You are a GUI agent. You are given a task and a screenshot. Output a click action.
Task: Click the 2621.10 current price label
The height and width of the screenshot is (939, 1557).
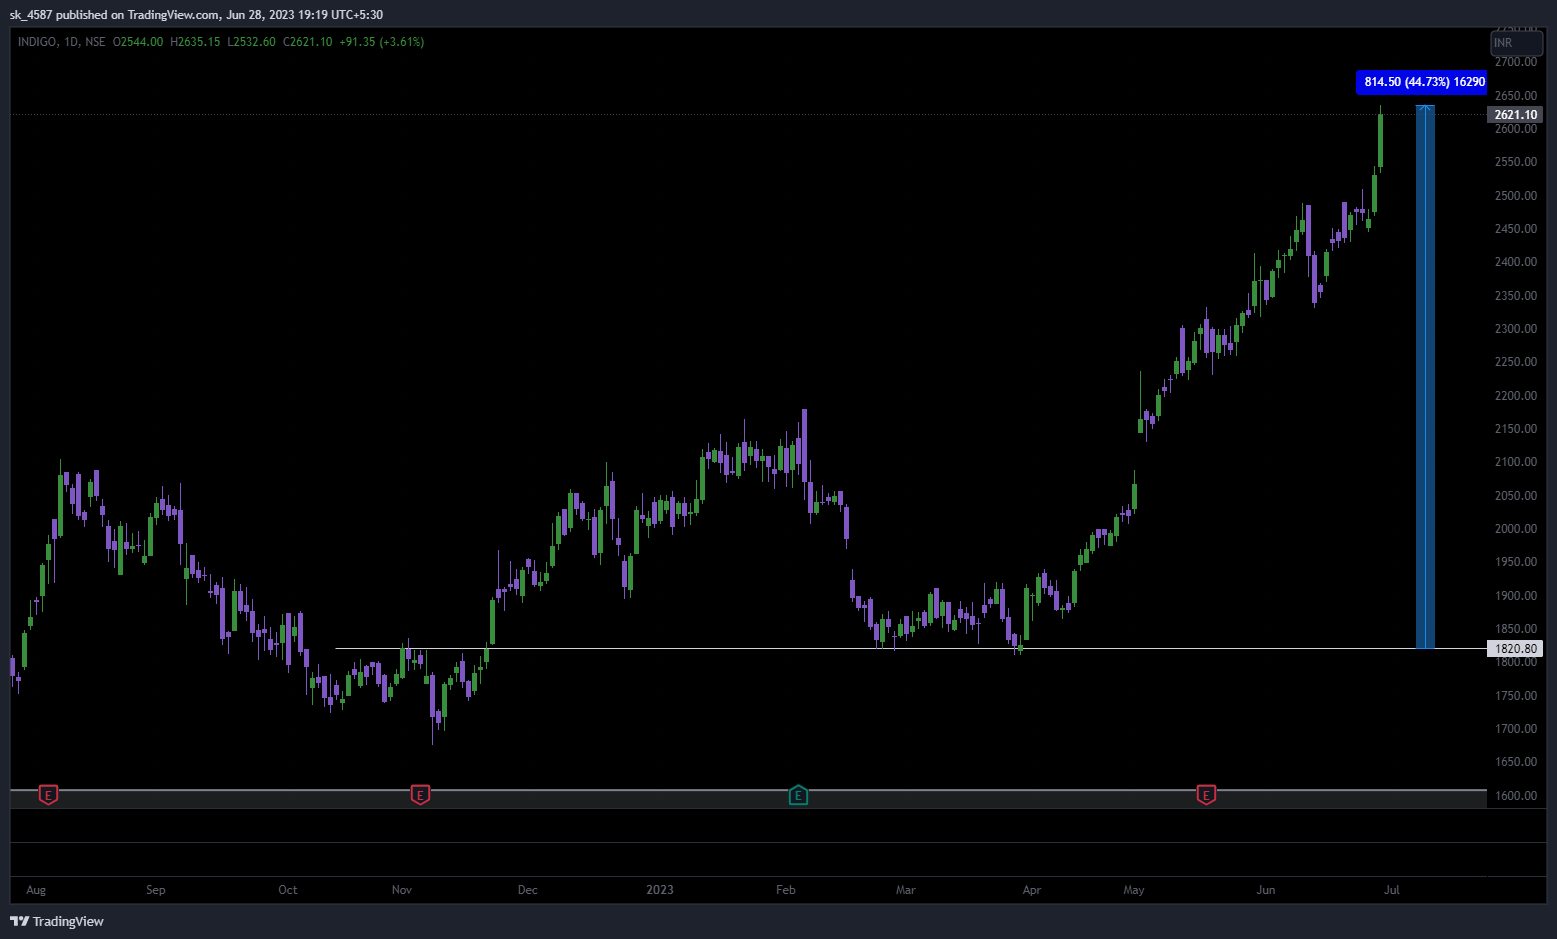point(1515,115)
